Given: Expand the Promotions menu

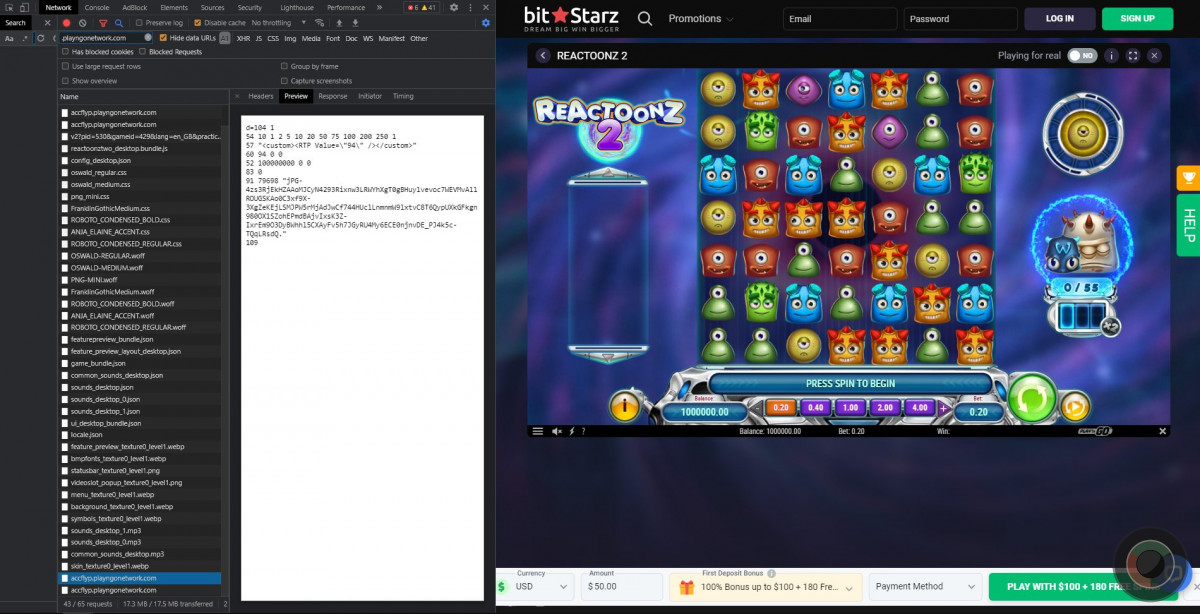Looking at the screenshot, I should (x=700, y=18).
